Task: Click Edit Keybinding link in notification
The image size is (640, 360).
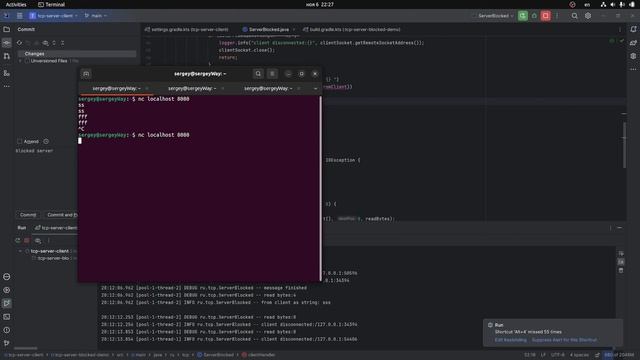Action: [x=510, y=340]
